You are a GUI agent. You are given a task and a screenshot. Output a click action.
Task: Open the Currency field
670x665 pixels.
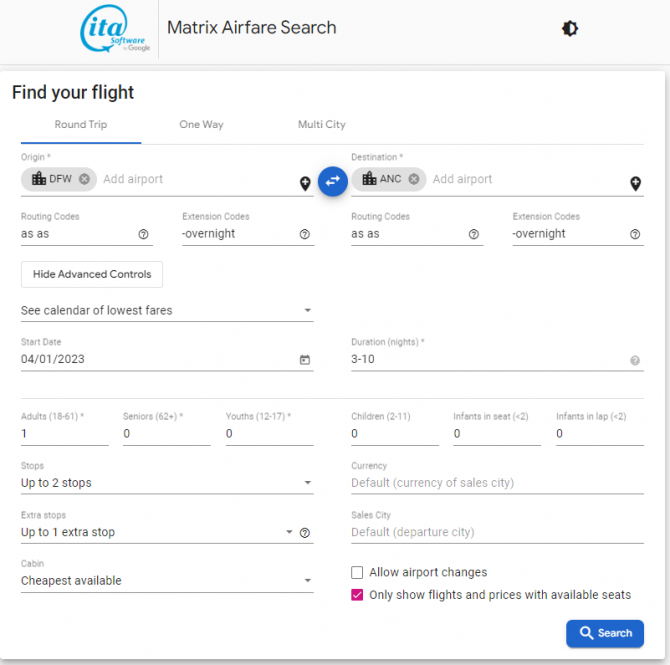click(x=497, y=483)
